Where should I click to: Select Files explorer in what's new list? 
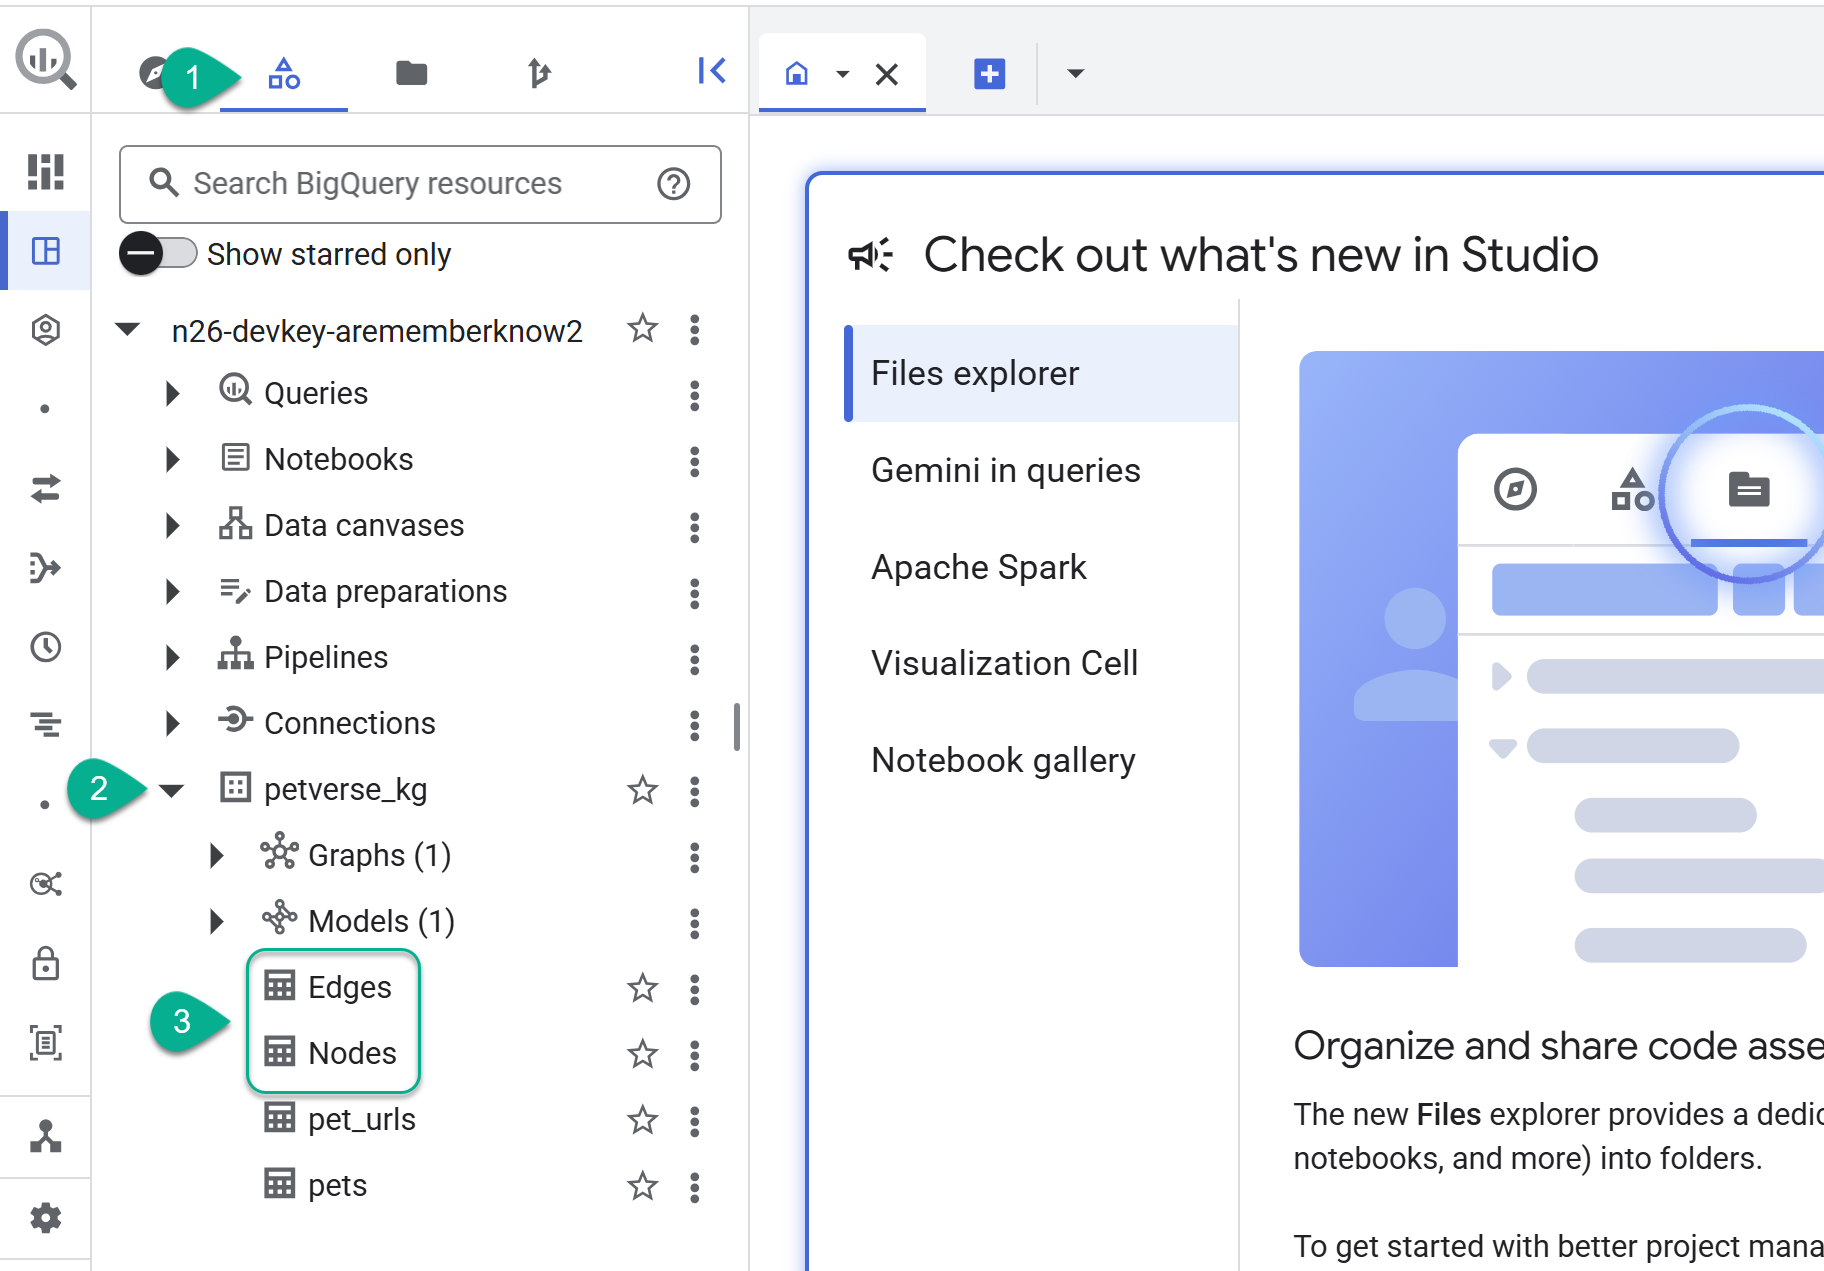1041,373
